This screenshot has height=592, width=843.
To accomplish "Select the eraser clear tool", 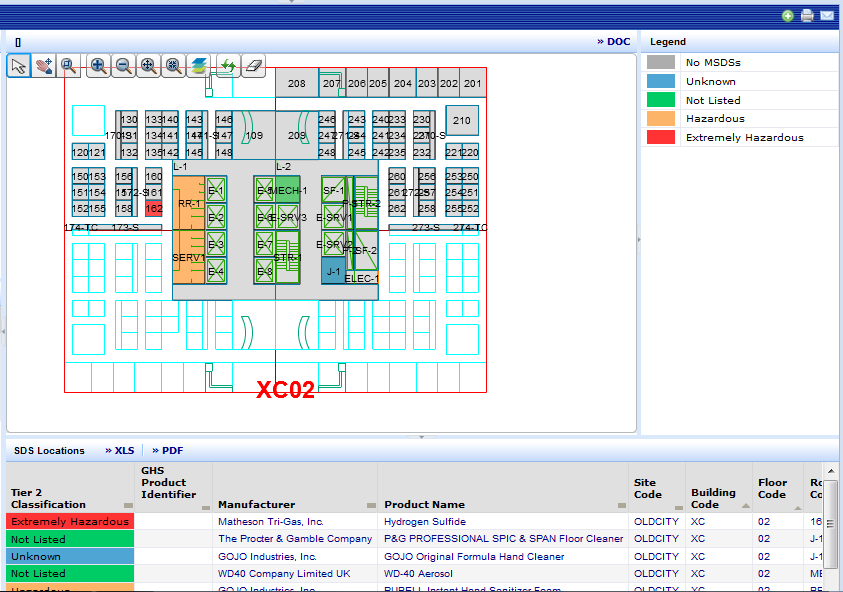I will click(253, 66).
